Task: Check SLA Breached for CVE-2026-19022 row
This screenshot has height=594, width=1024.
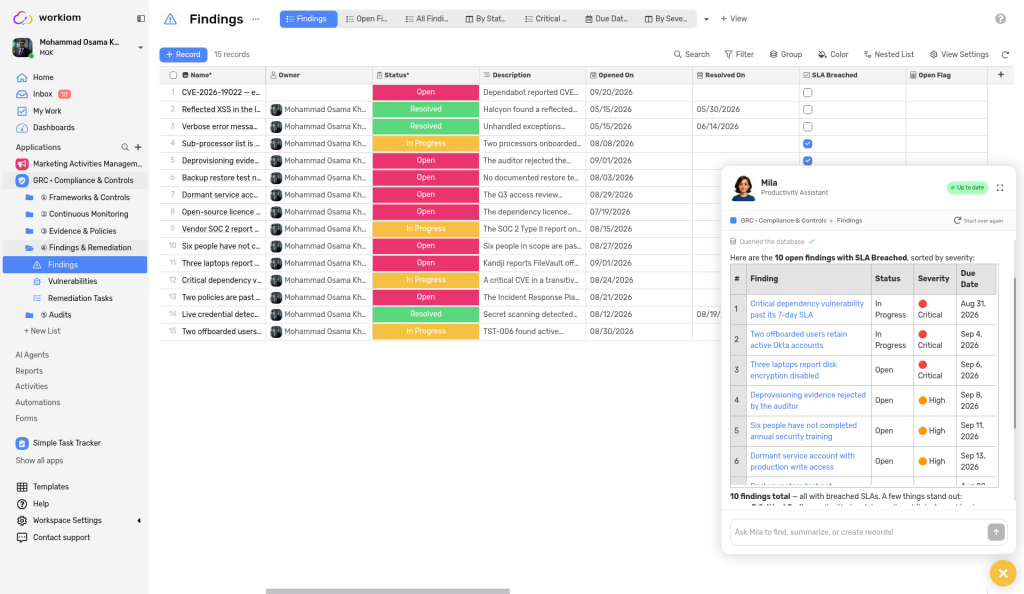Action: coord(808,93)
